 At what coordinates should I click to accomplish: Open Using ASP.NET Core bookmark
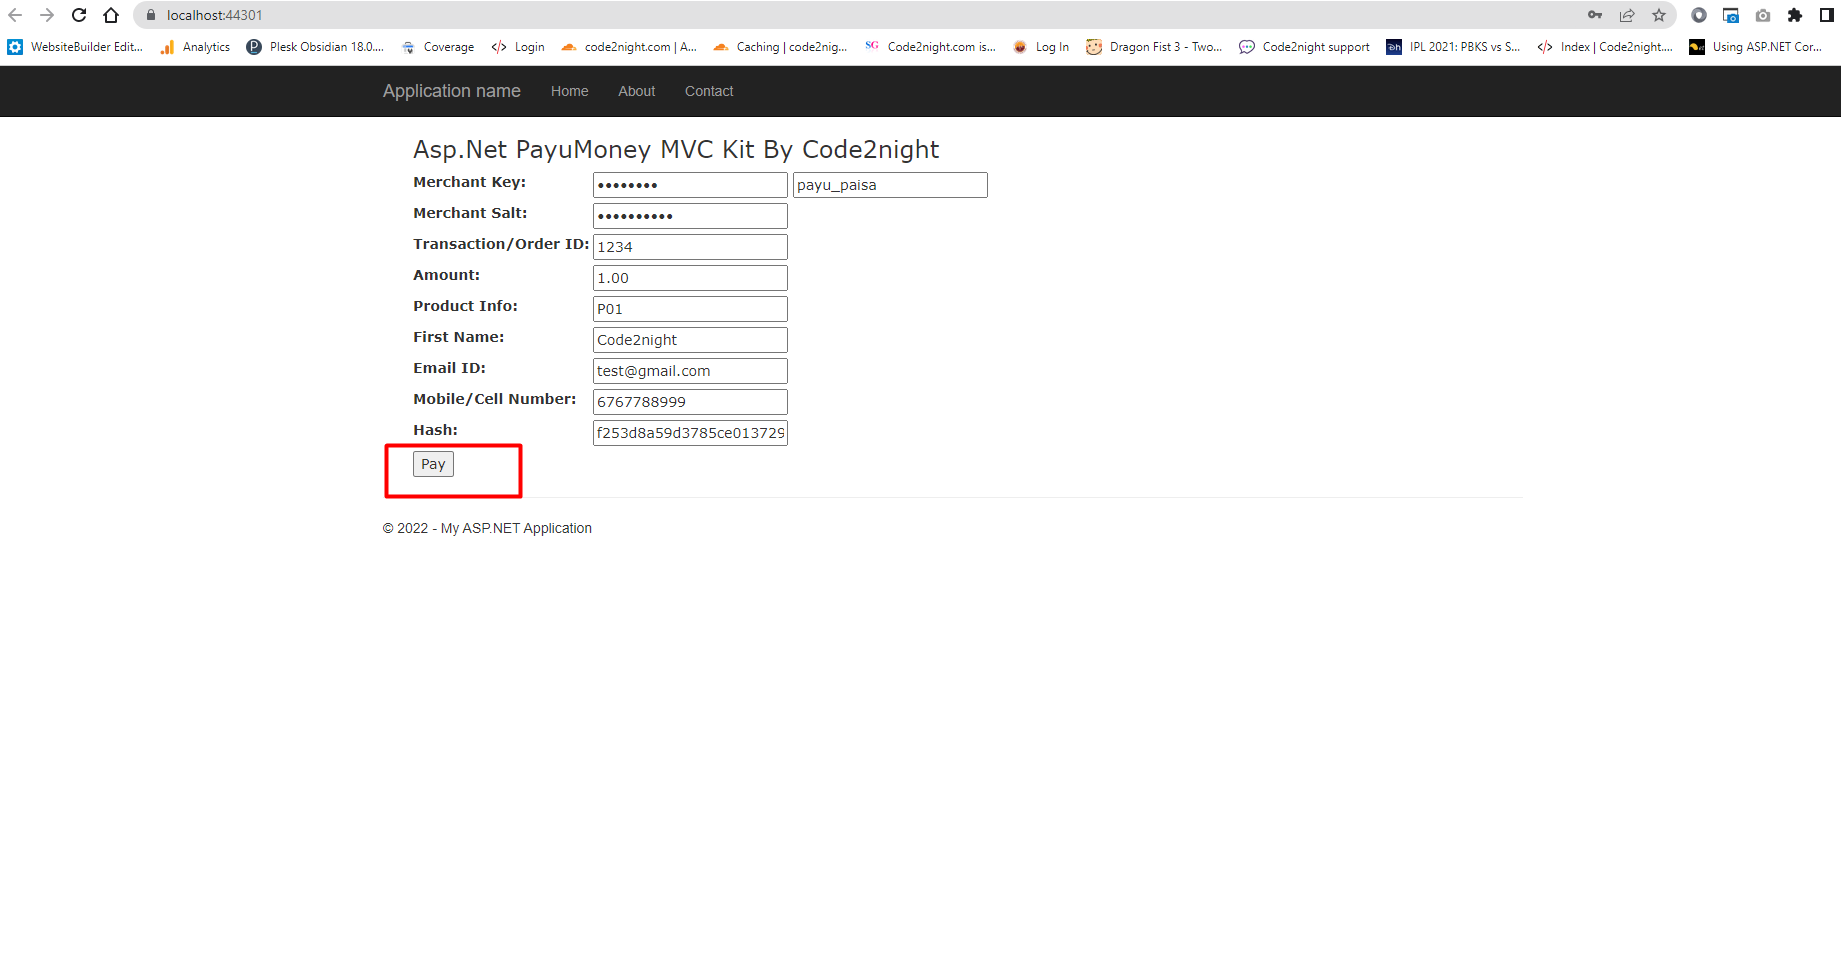click(x=1756, y=47)
